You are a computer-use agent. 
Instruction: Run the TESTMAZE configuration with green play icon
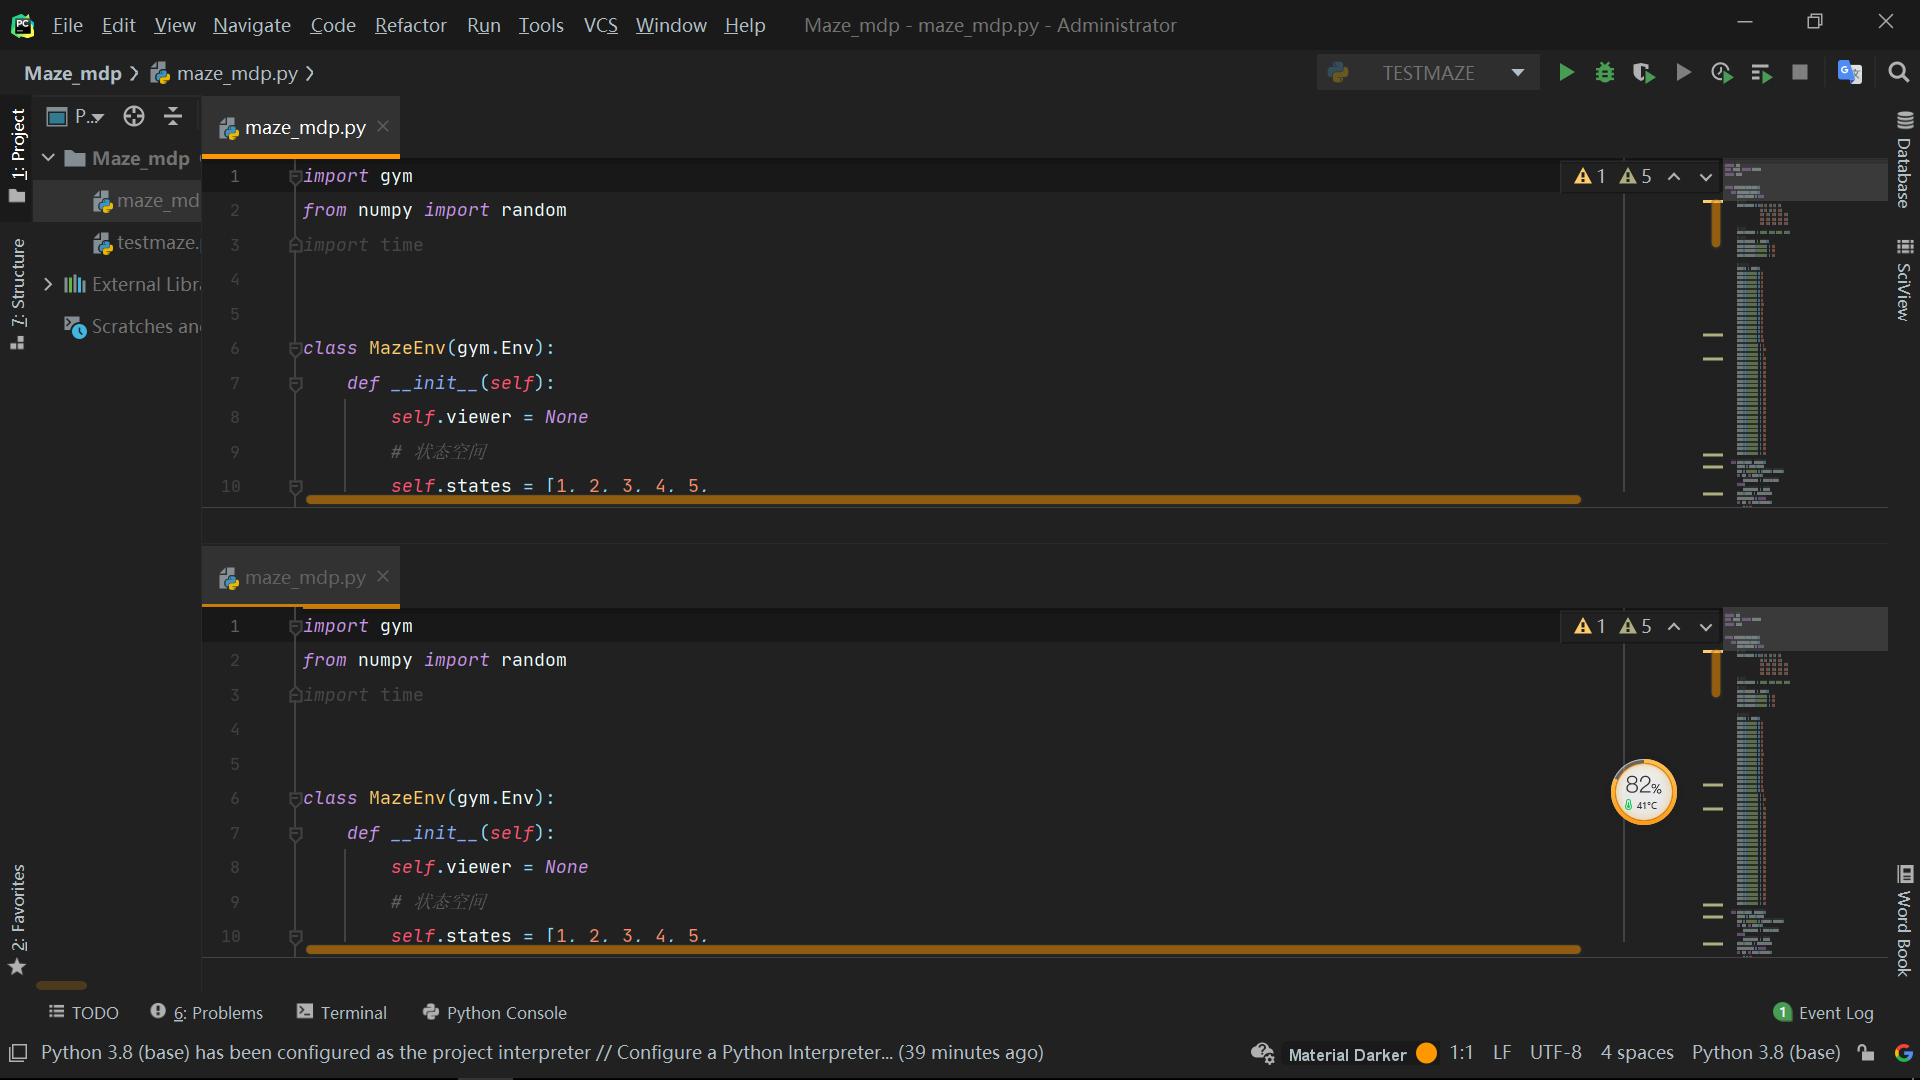[1566, 72]
